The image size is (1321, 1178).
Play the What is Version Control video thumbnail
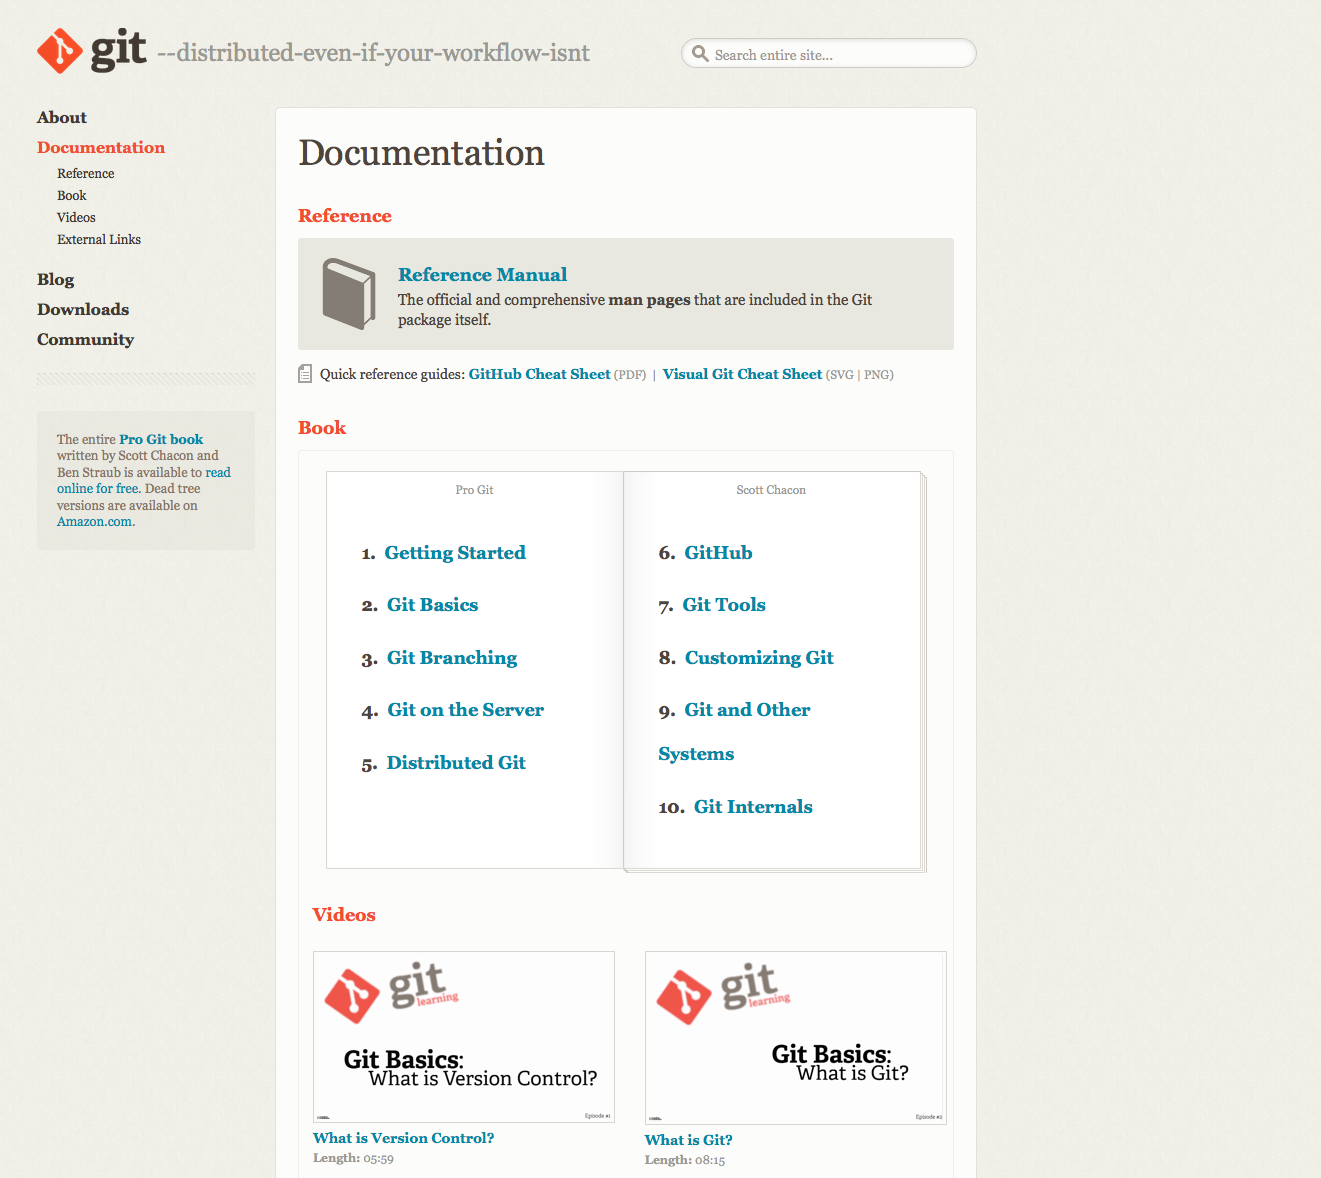464,1037
